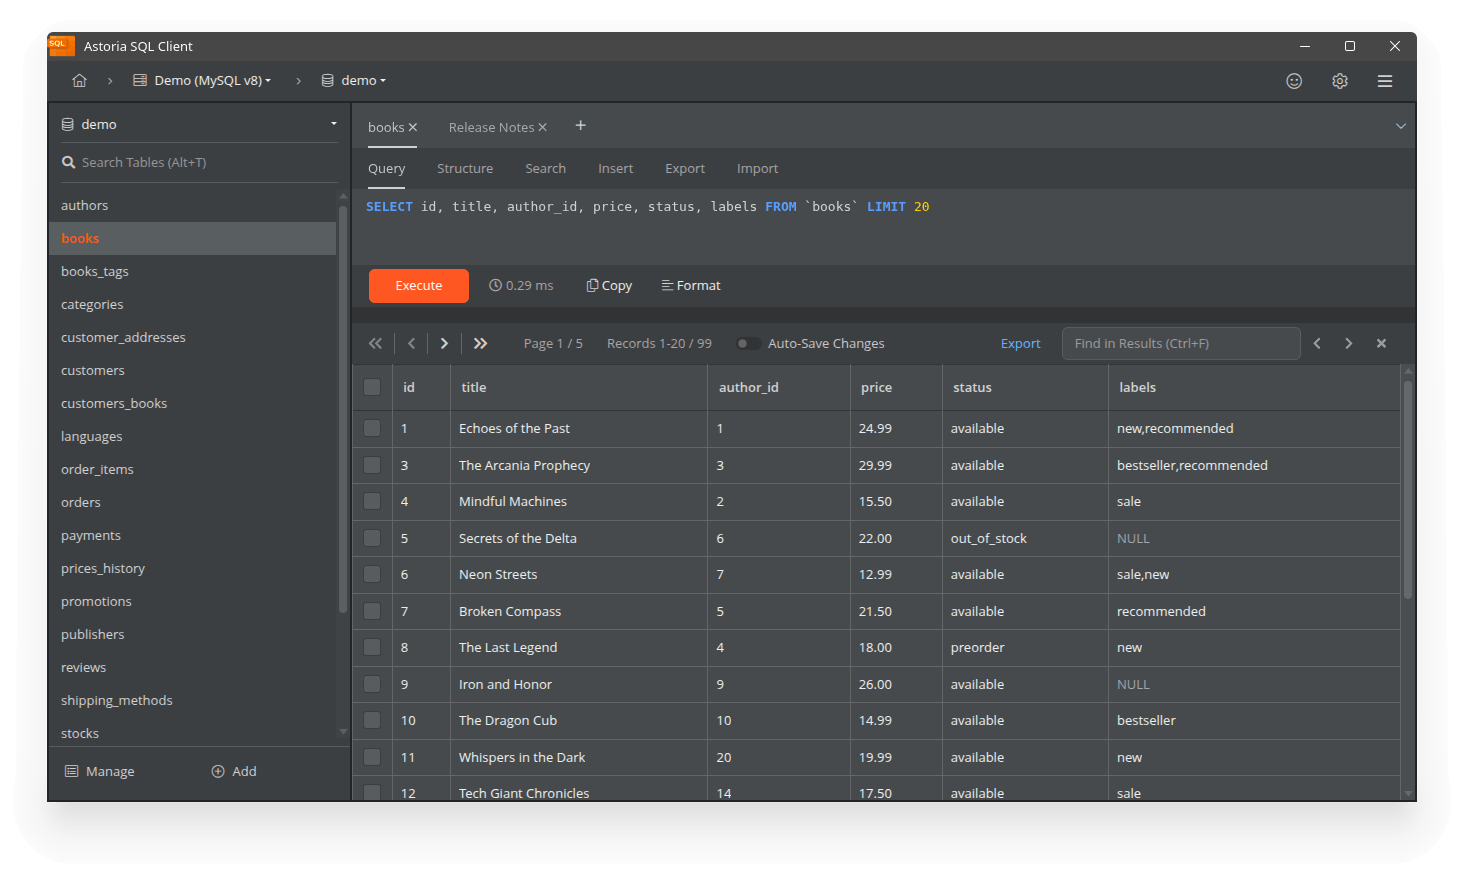Switch to Structure tab
The height and width of the screenshot is (878, 1464).
pyautogui.click(x=465, y=168)
